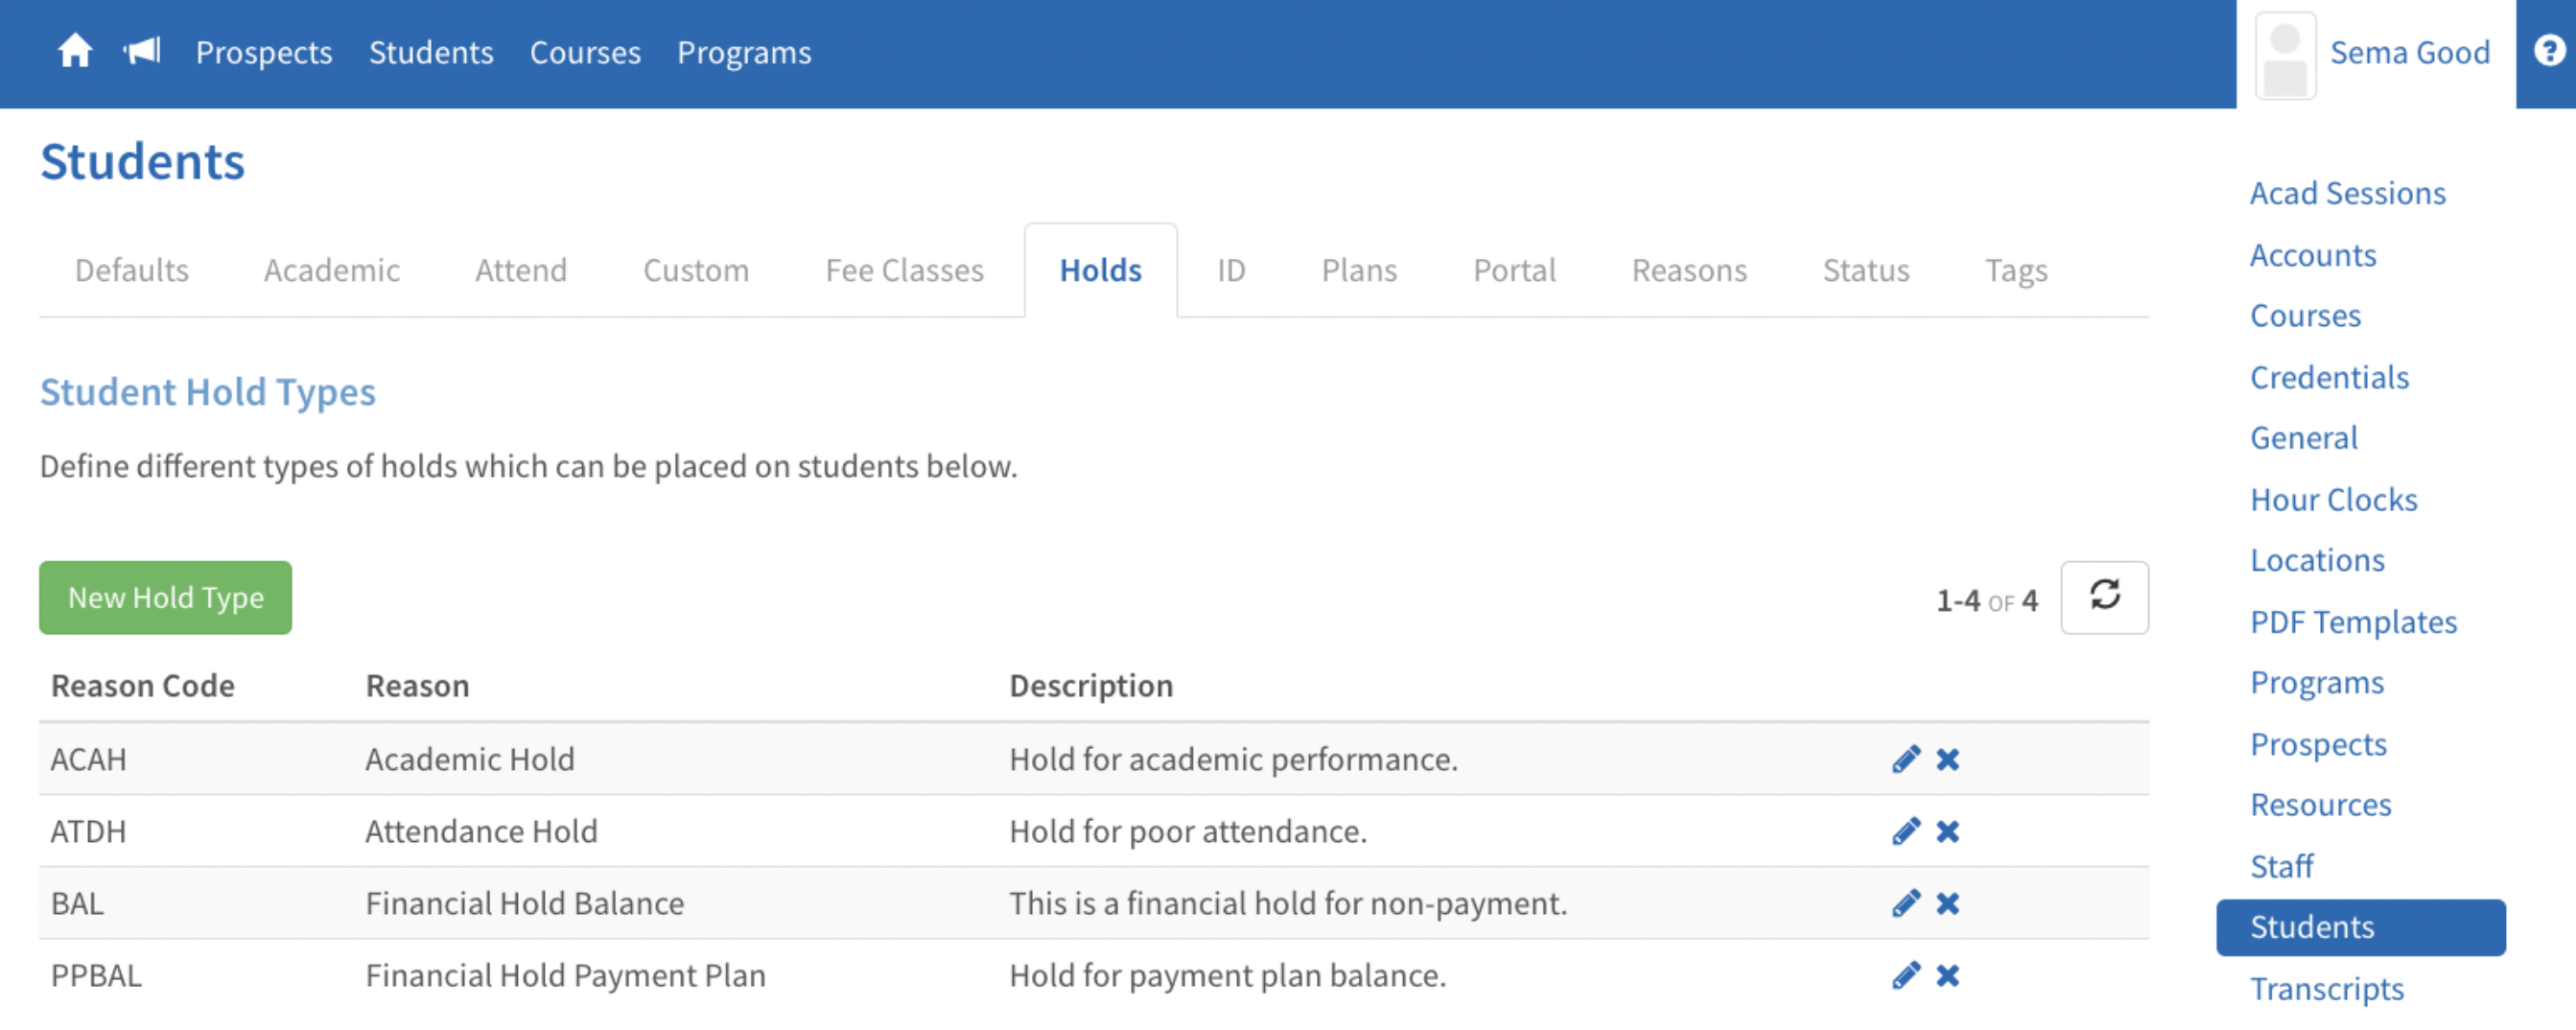Remove the ACAH hold type
This screenshot has width=2576, height=1030.
click(1947, 759)
